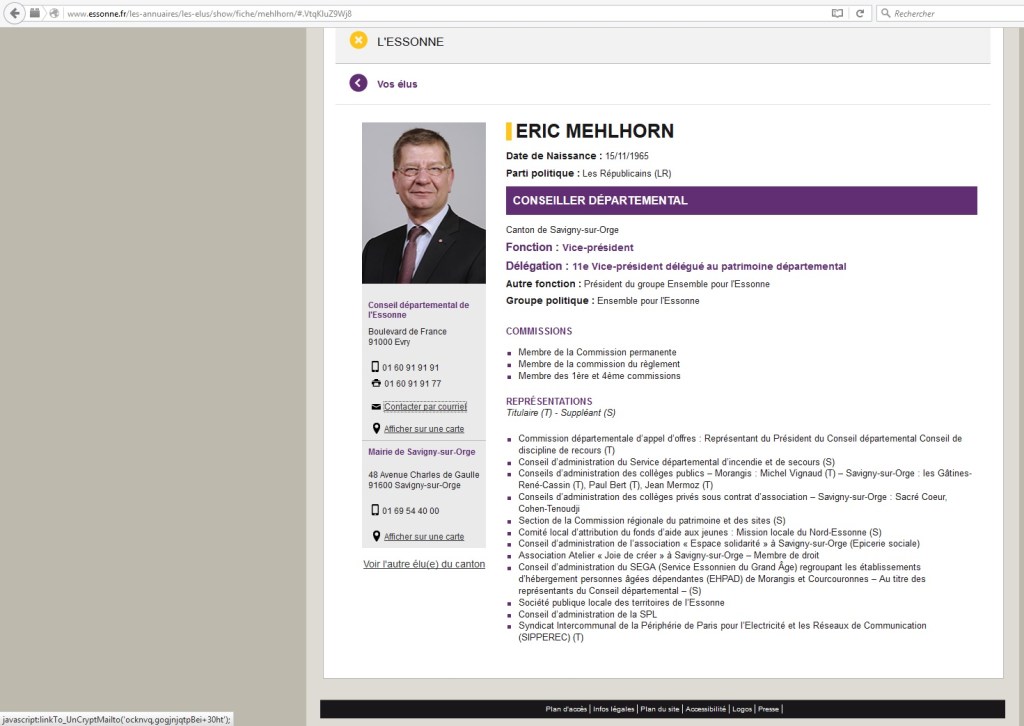Click the envelope icon for contact
Viewport: 1024px width, 726px height.
[375, 407]
